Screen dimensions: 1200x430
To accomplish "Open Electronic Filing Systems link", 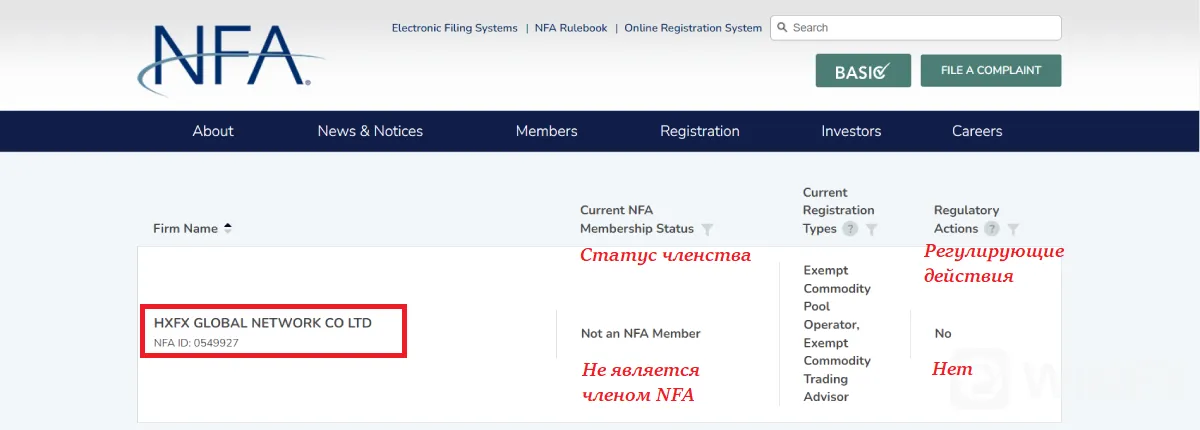I will [x=455, y=28].
